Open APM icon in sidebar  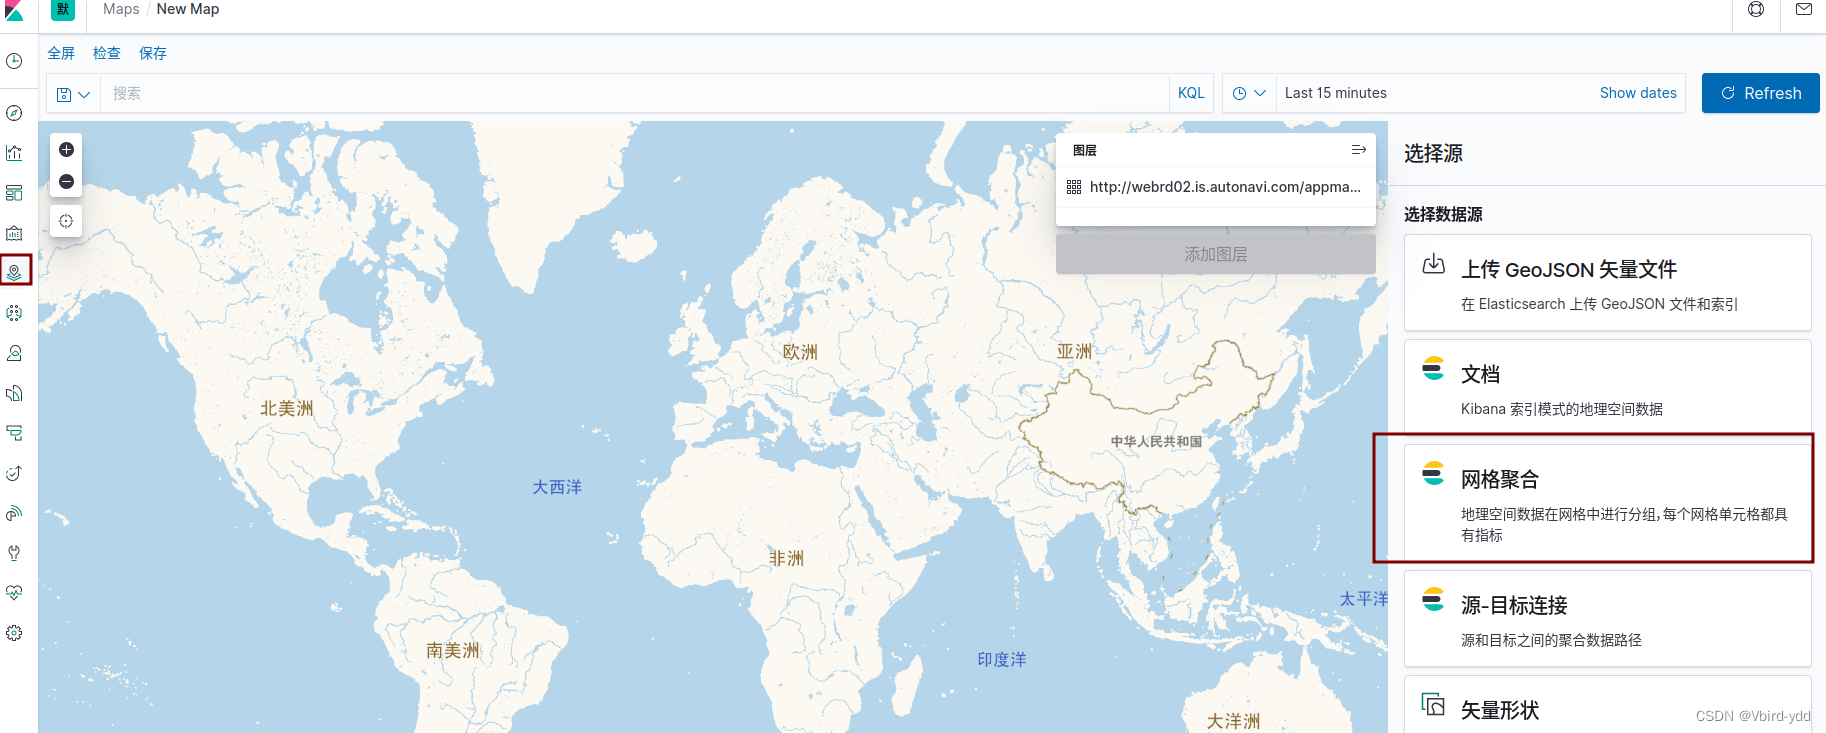coord(14,433)
